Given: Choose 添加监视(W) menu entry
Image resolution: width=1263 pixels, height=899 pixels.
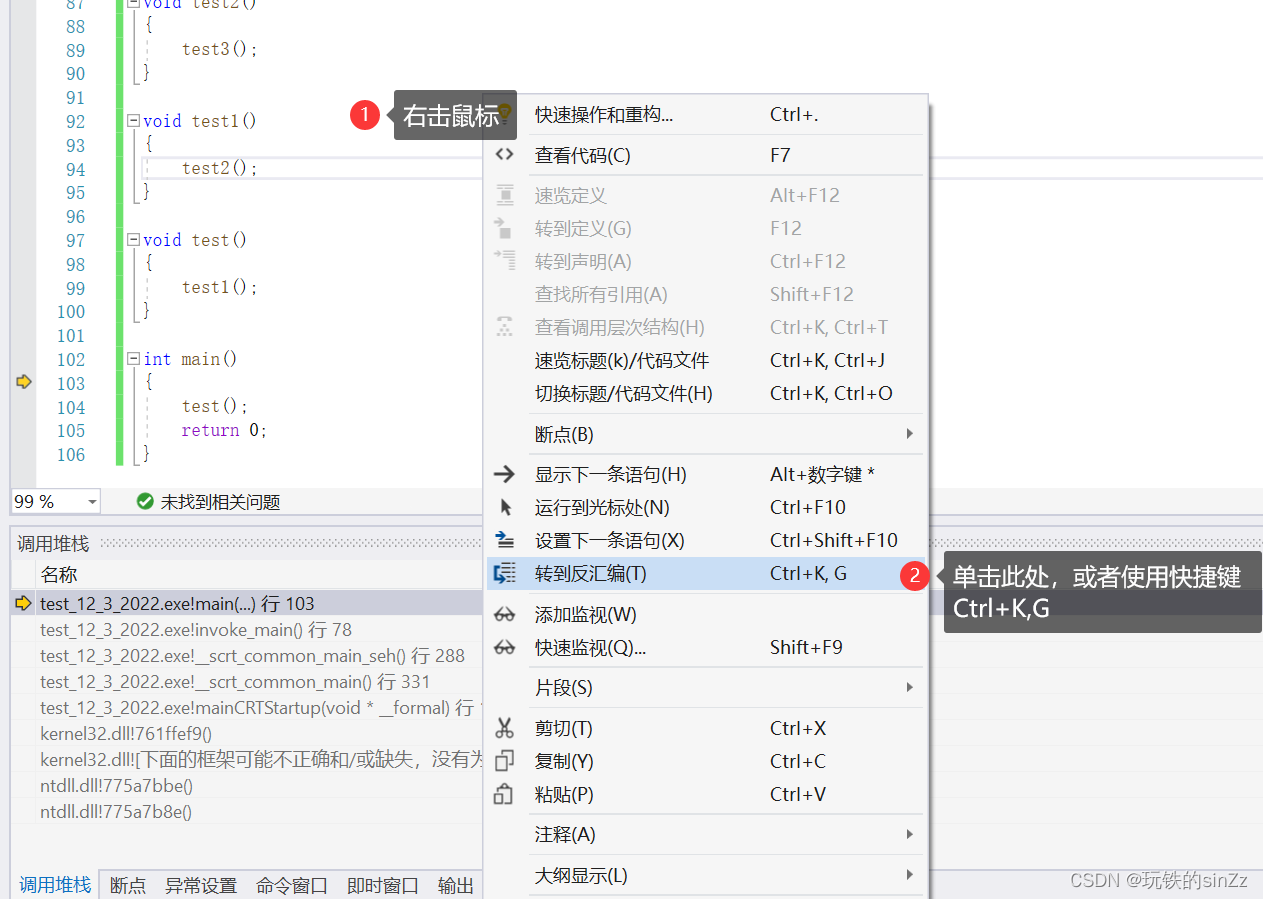Looking at the screenshot, I should 706,614.
